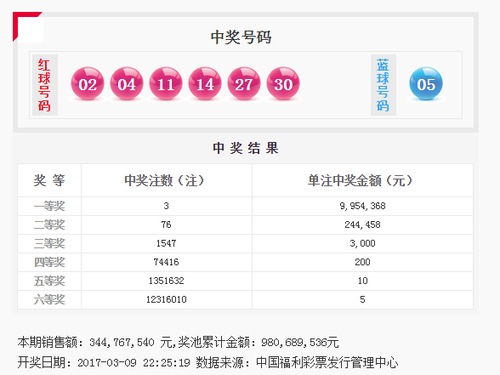Click the first prize amount 9,954,368
The height and width of the screenshot is (375, 500).
click(363, 206)
